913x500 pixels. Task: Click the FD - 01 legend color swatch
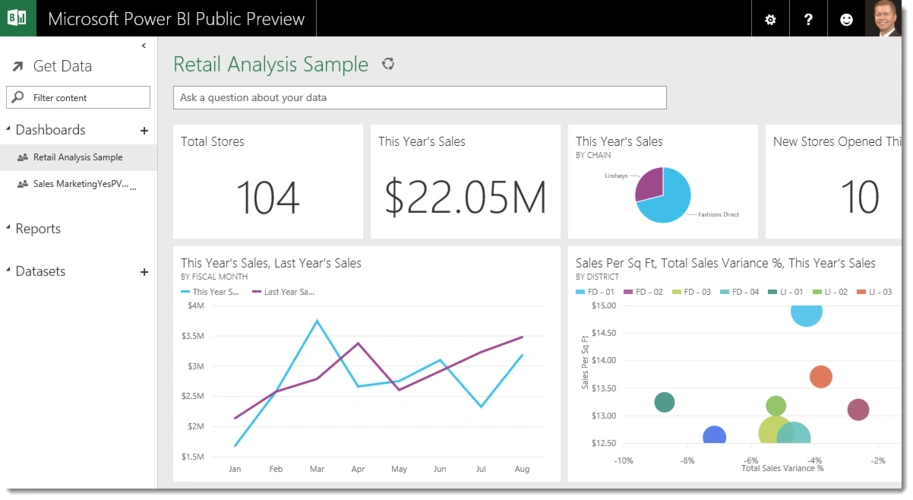tap(583, 292)
